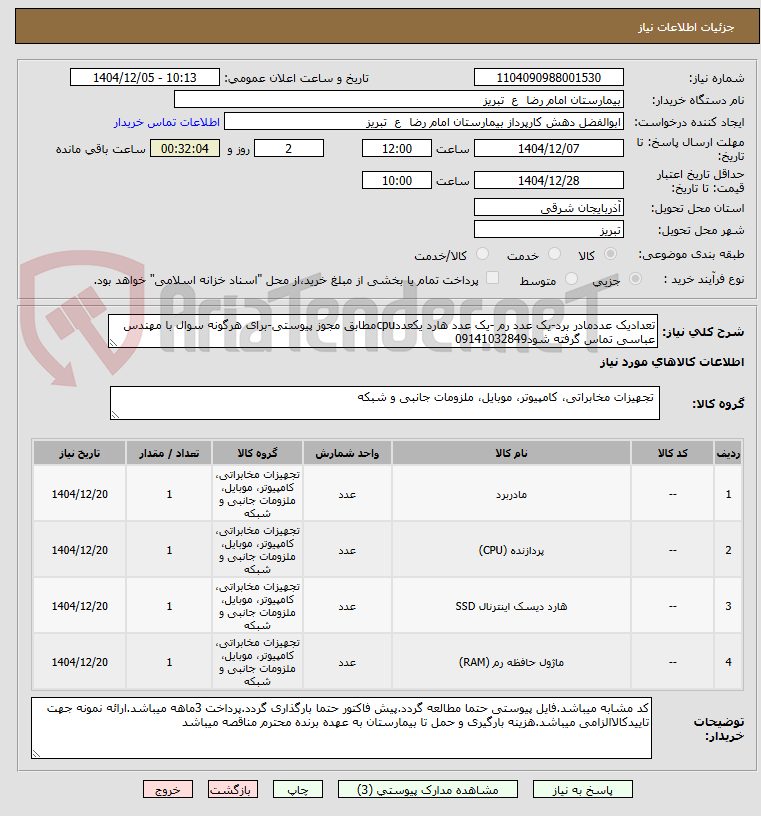Click the پردازنده (CPU) item name cell
Screen dimensions: 761x816
[x=511, y=550]
